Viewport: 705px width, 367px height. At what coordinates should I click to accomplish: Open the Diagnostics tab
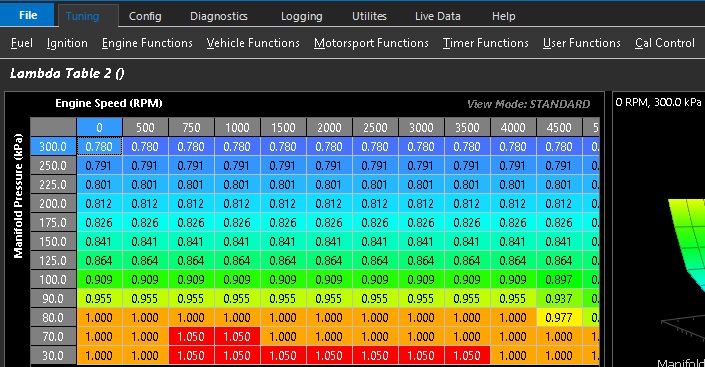tap(219, 16)
